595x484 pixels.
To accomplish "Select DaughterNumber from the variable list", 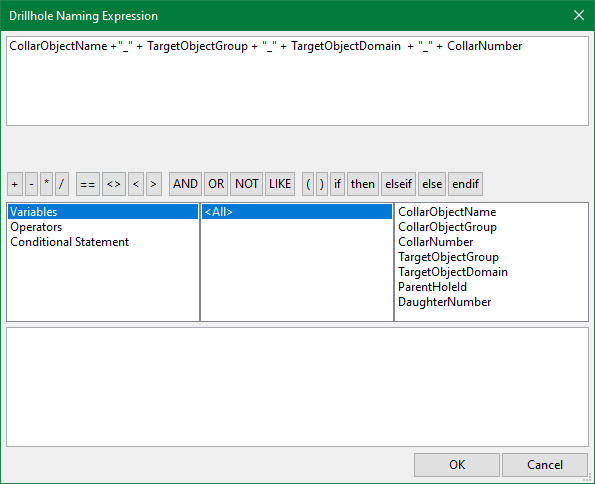I will pyautogui.click(x=444, y=302).
